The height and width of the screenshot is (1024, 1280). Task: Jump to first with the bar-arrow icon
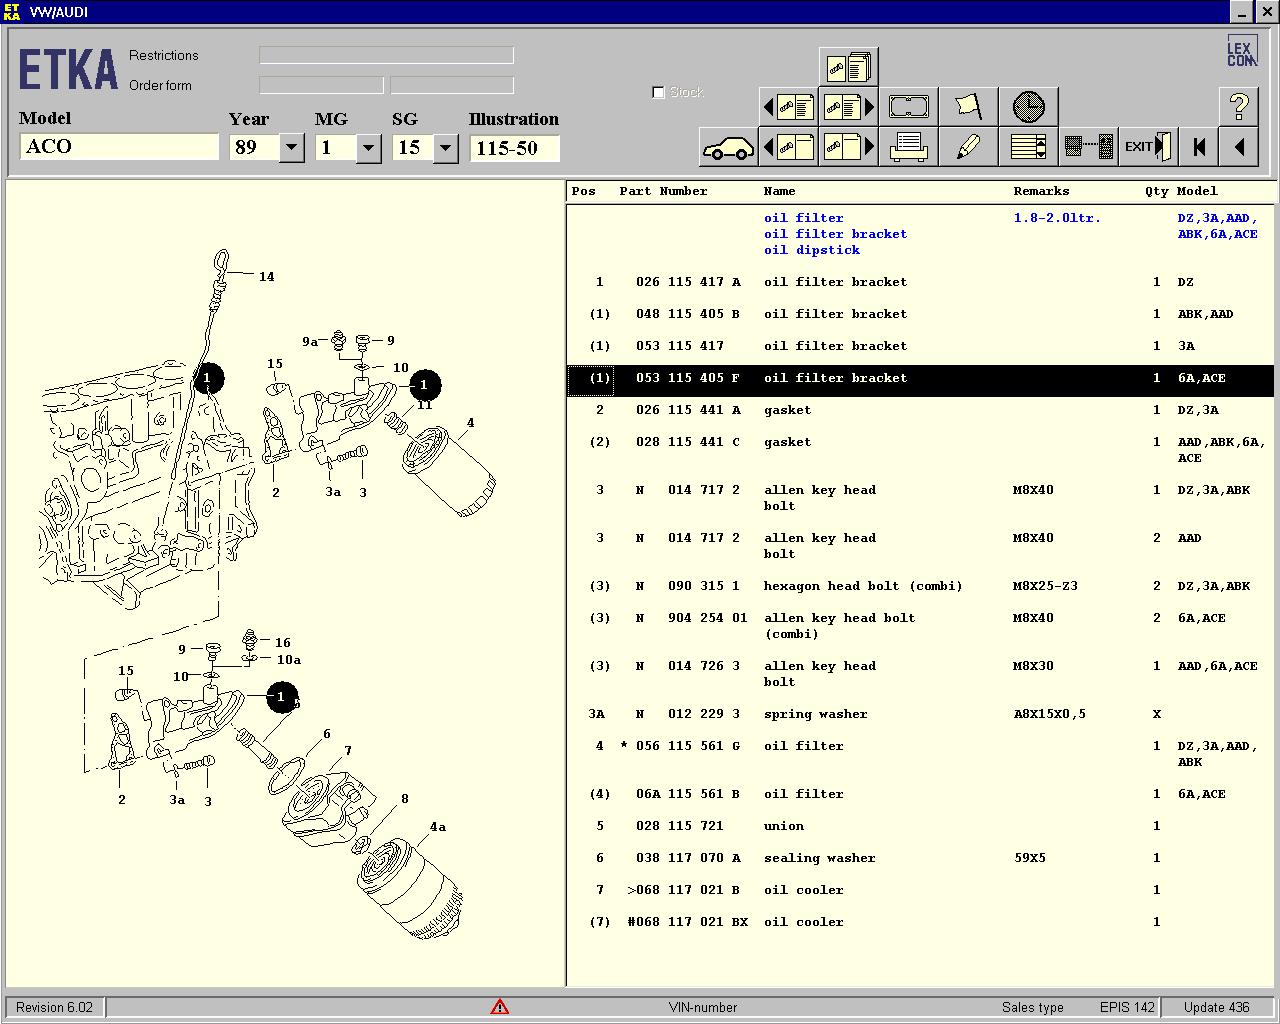pyautogui.click(x=1198, y=148)
